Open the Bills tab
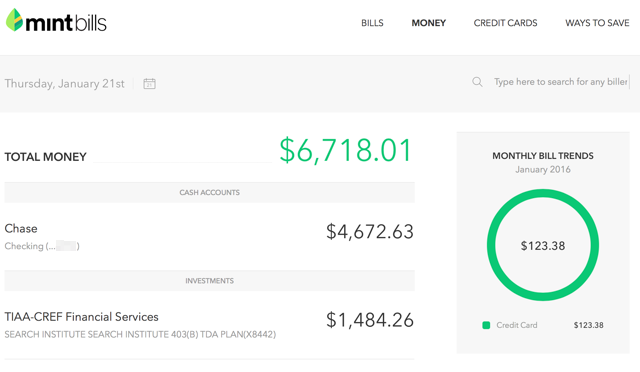640x372 pixels. pyautogui.click(x=372, y=23)
